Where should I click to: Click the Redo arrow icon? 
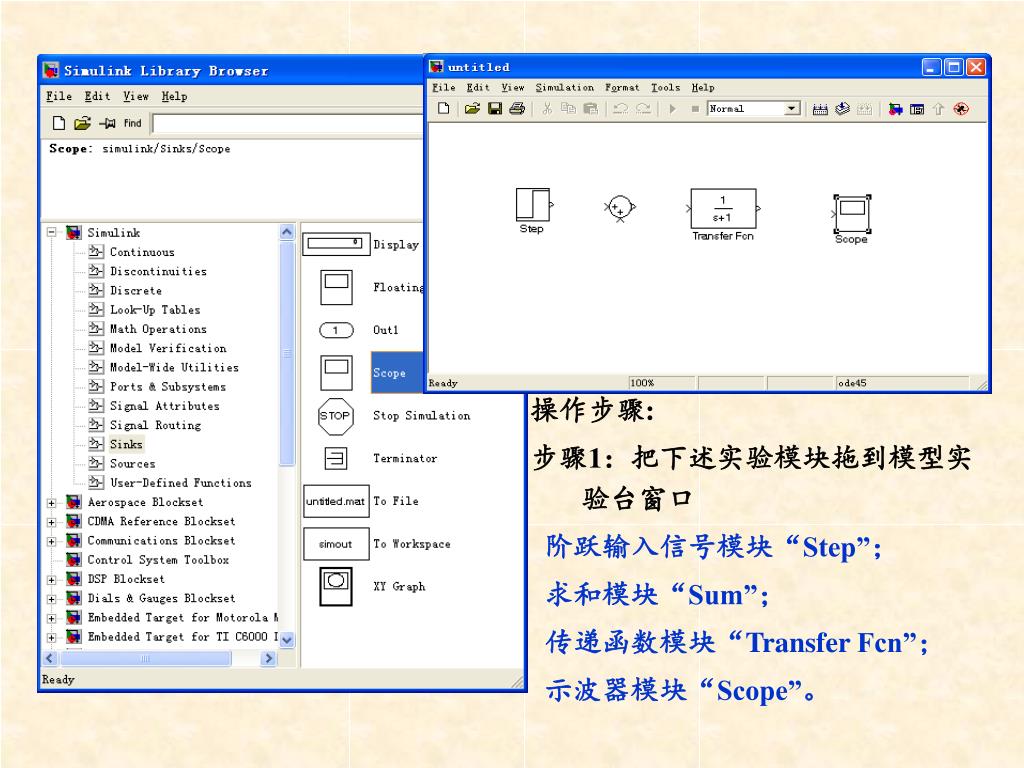(643, 108)
